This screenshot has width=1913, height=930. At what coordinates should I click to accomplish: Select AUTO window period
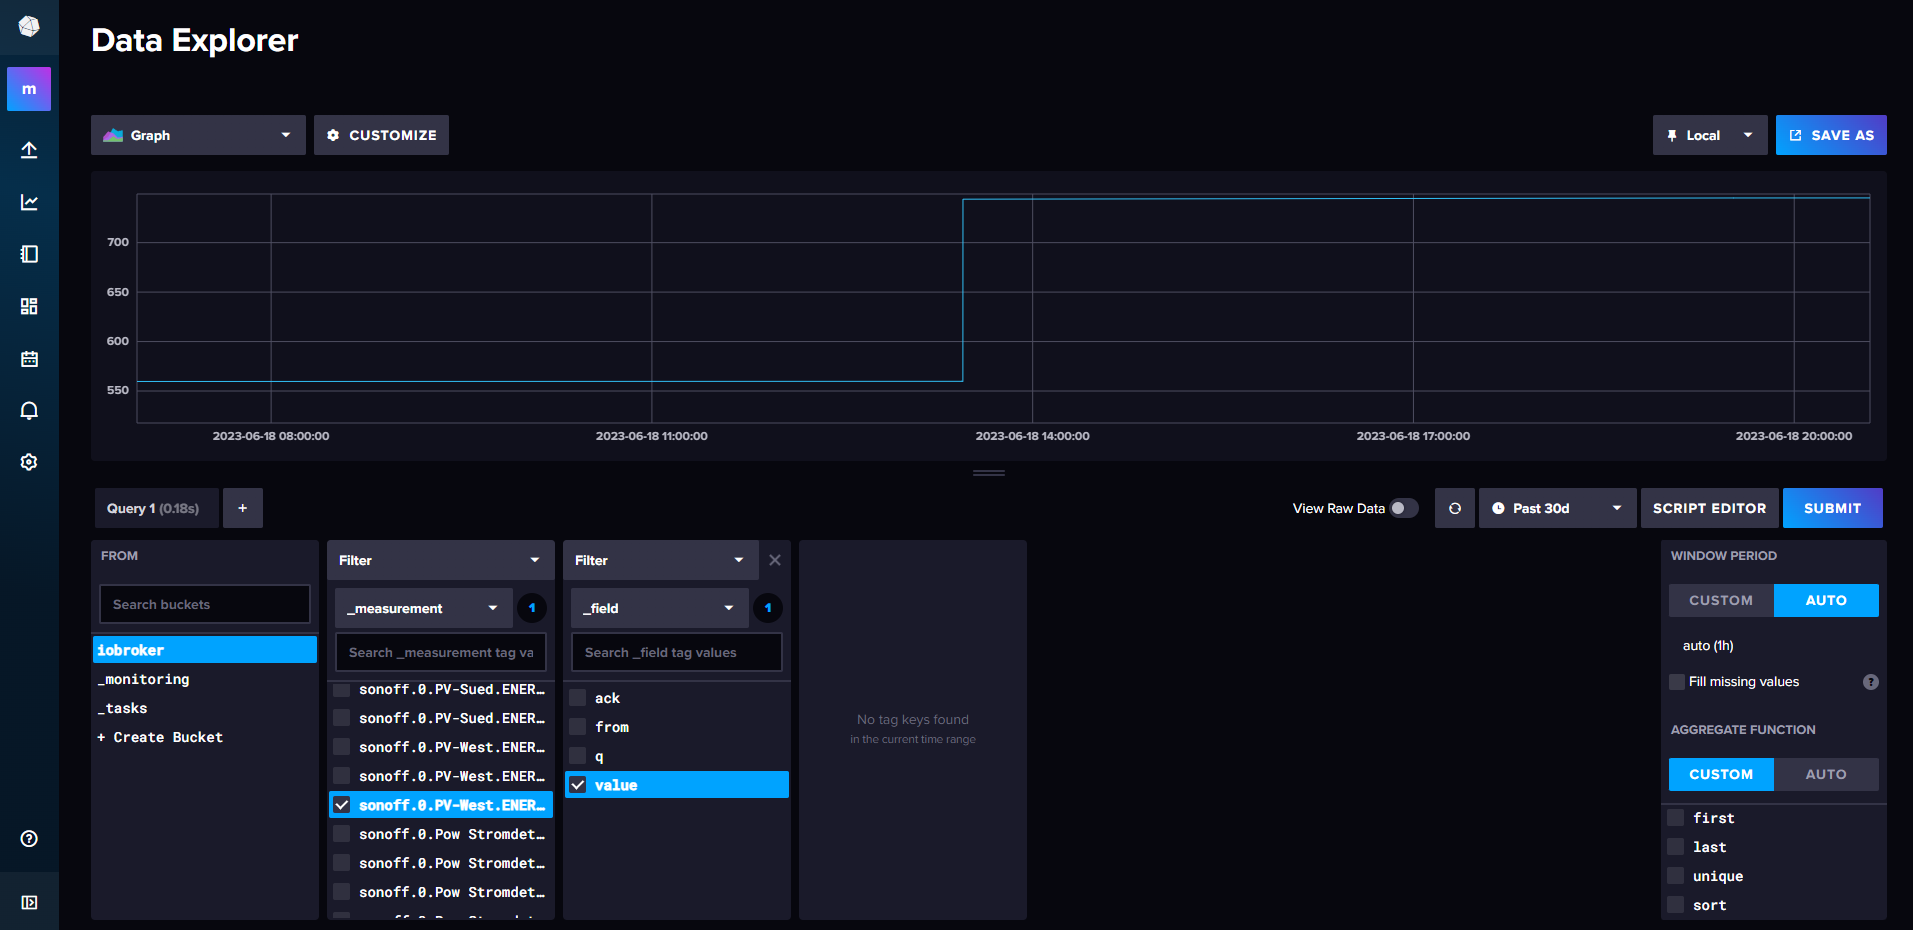click(1826, 600)
